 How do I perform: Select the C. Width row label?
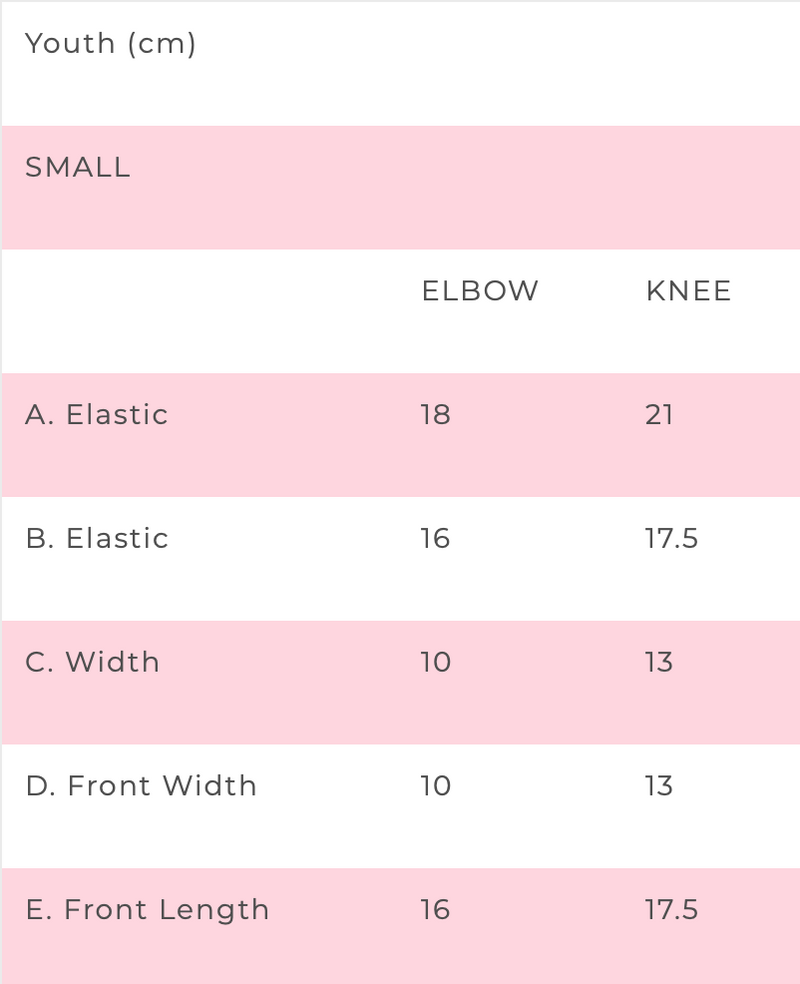92,662
